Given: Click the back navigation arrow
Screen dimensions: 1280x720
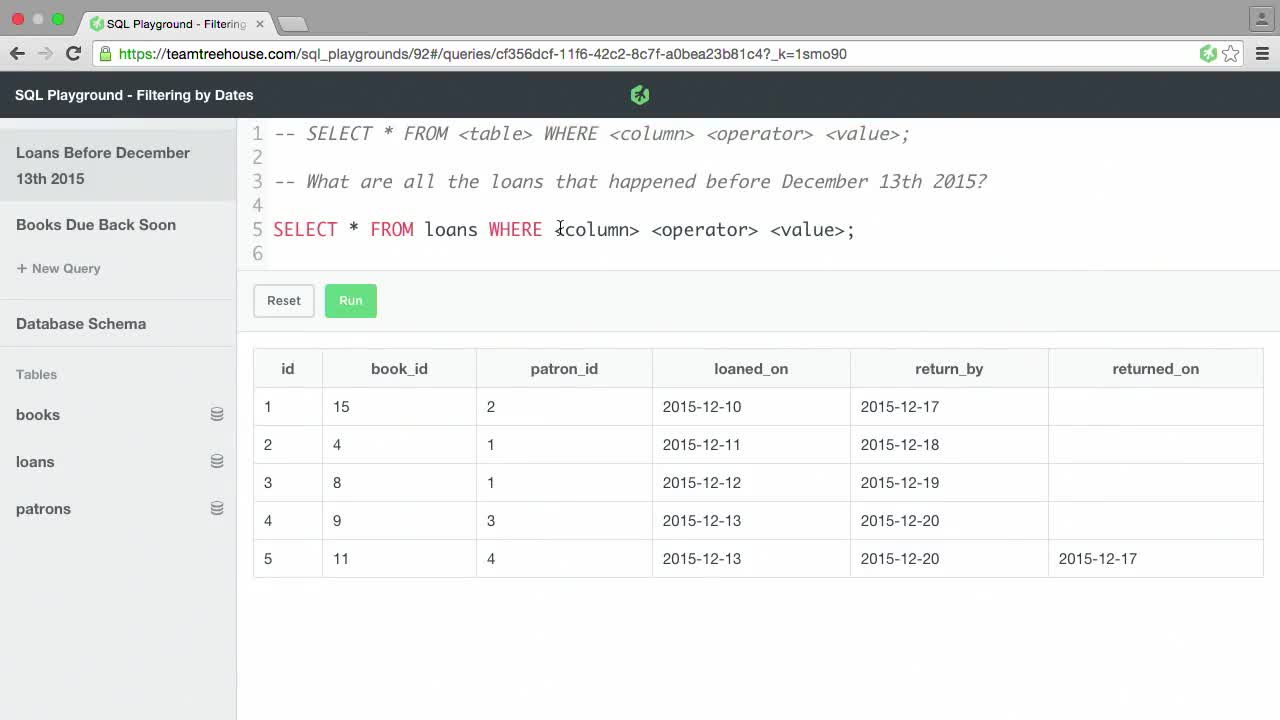Looking at the screenshot, I should (x=16, y=54).
